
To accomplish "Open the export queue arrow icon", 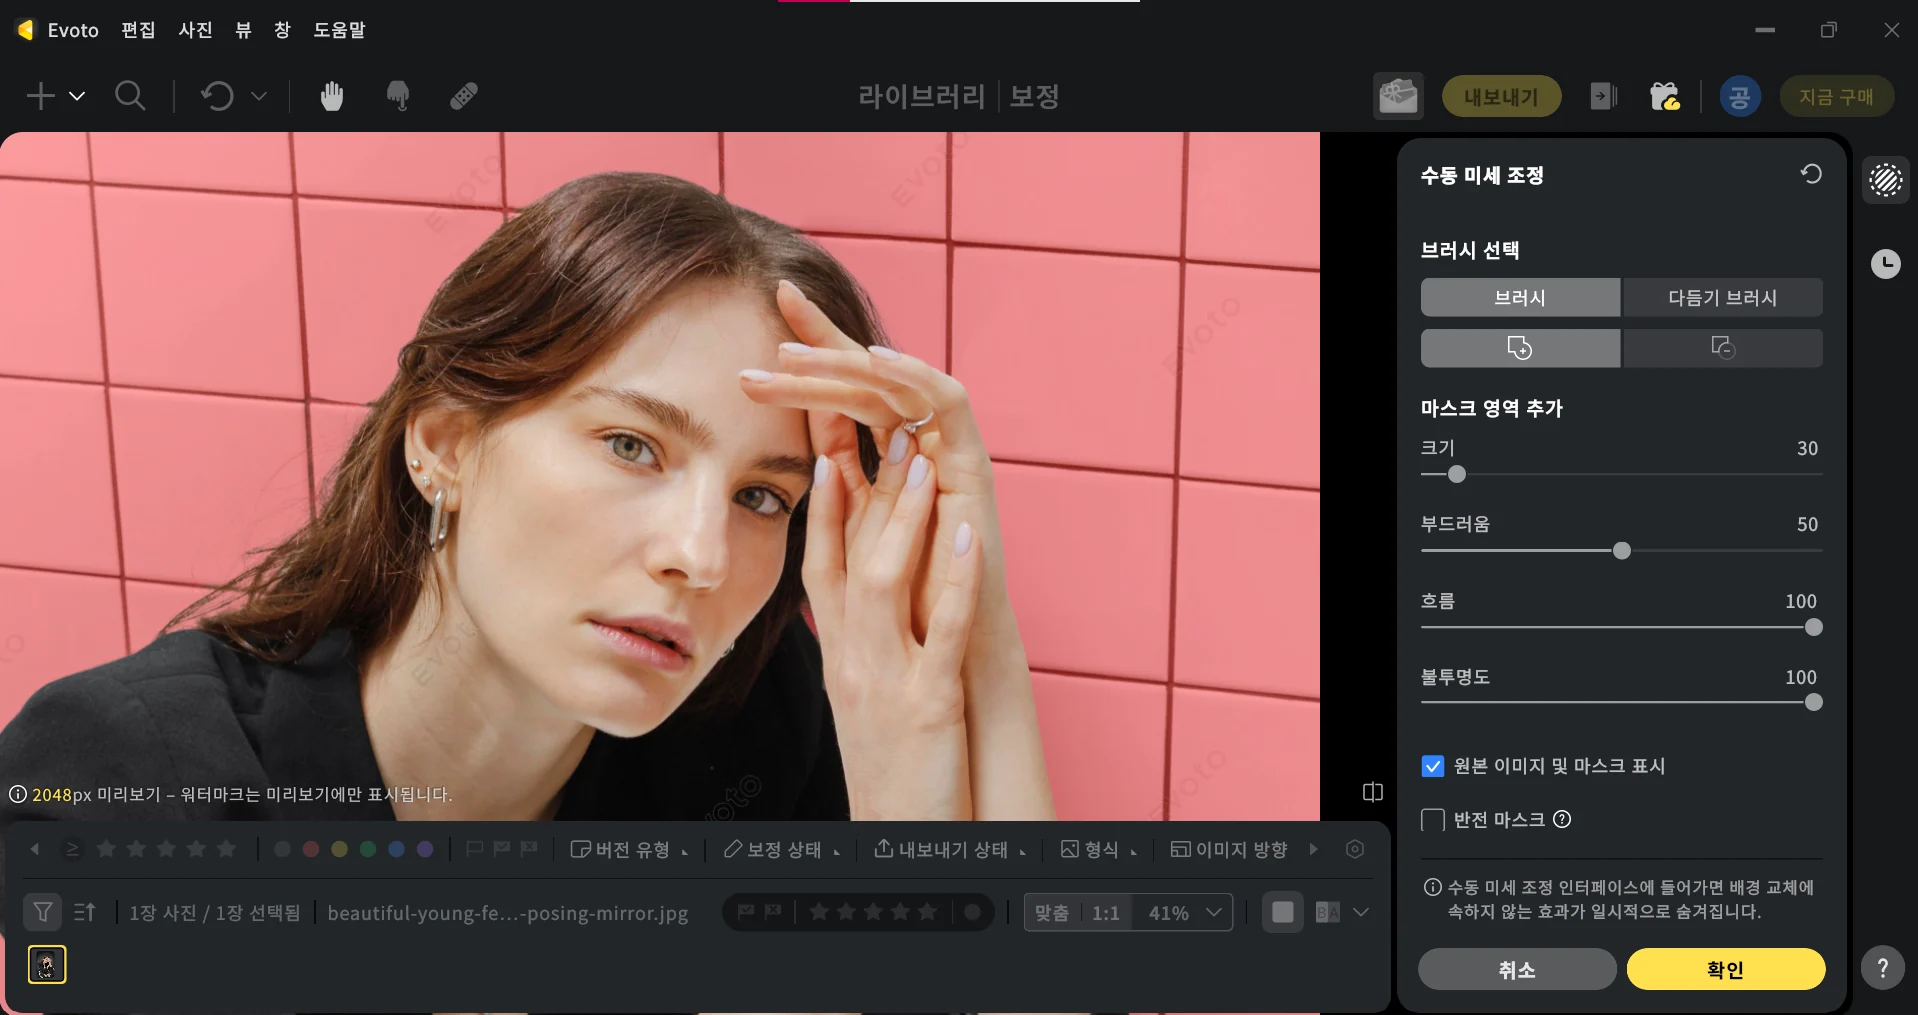I will tap(1604, 96).
